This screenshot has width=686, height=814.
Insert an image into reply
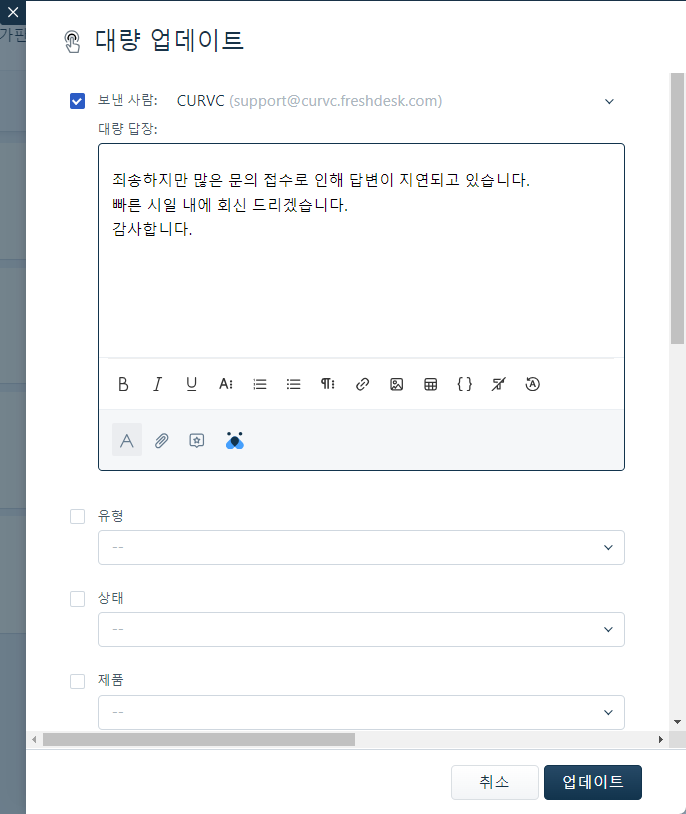click(397, 384)
